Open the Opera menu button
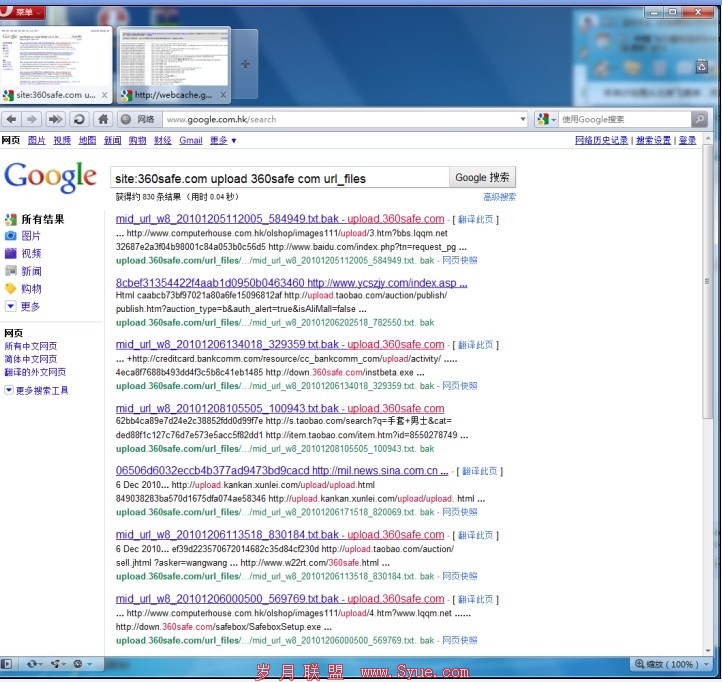722x682 pixels. tap(22, 11)
